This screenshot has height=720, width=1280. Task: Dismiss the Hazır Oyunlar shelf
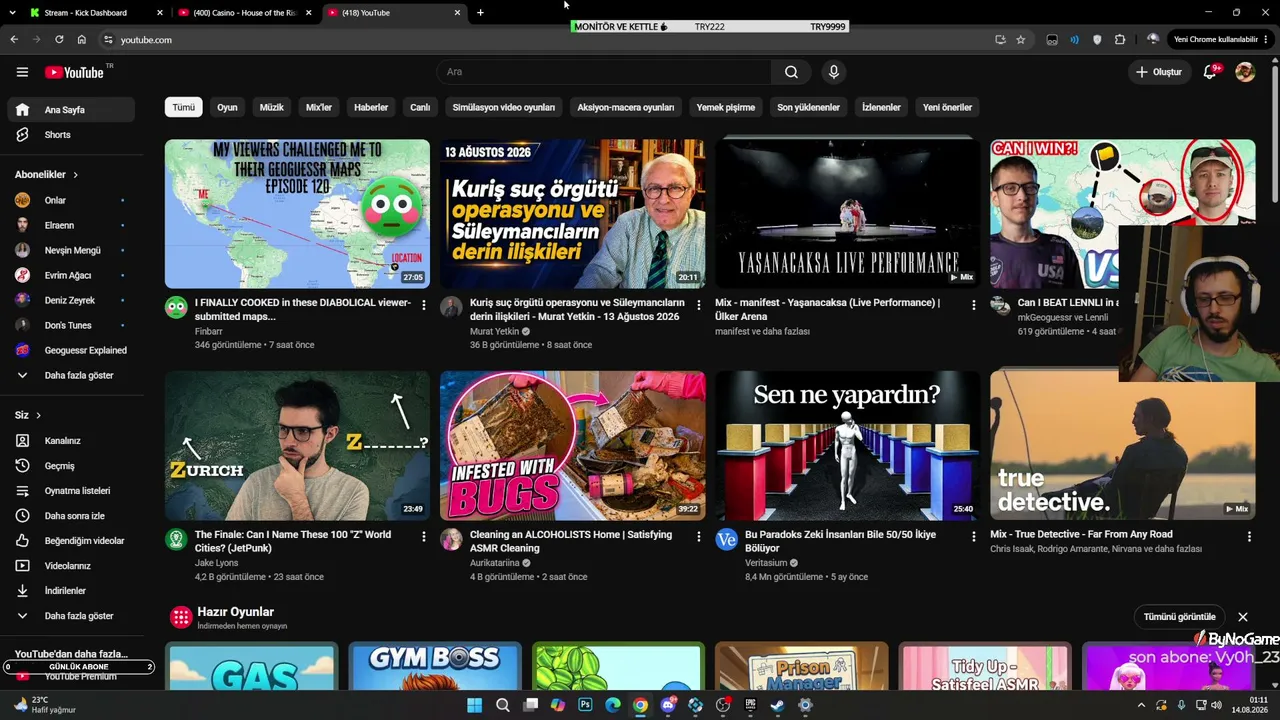point(1243,617)
